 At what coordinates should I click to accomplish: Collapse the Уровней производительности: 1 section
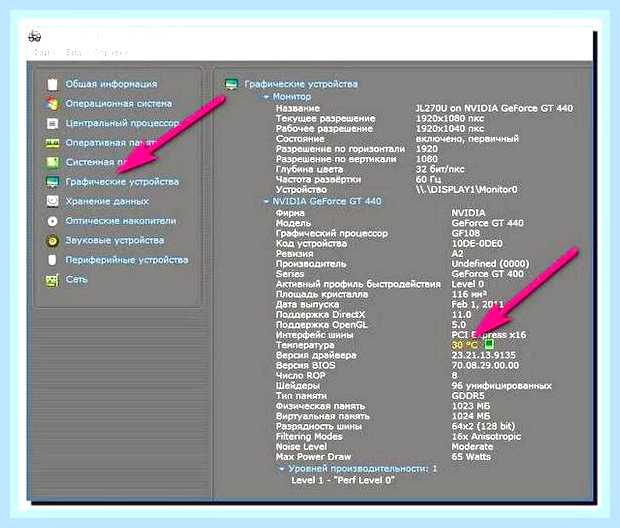pyautogui.click(x=282, y=469)
